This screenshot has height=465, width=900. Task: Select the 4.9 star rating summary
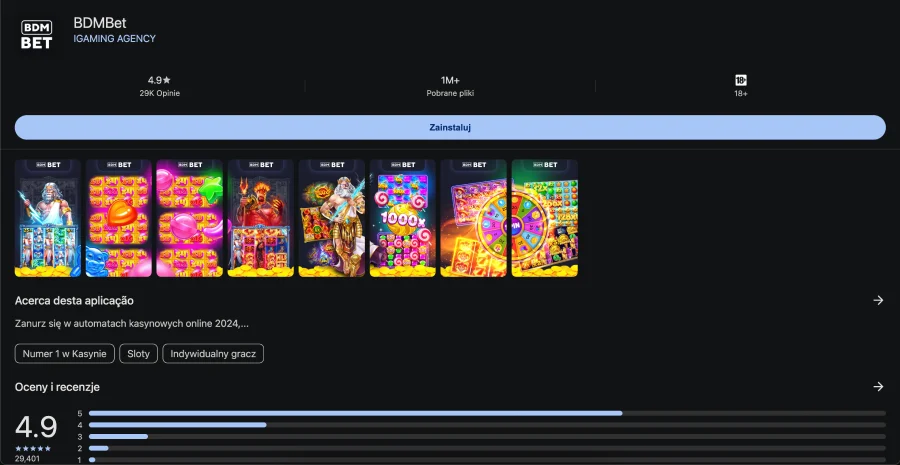click(159, 80)
